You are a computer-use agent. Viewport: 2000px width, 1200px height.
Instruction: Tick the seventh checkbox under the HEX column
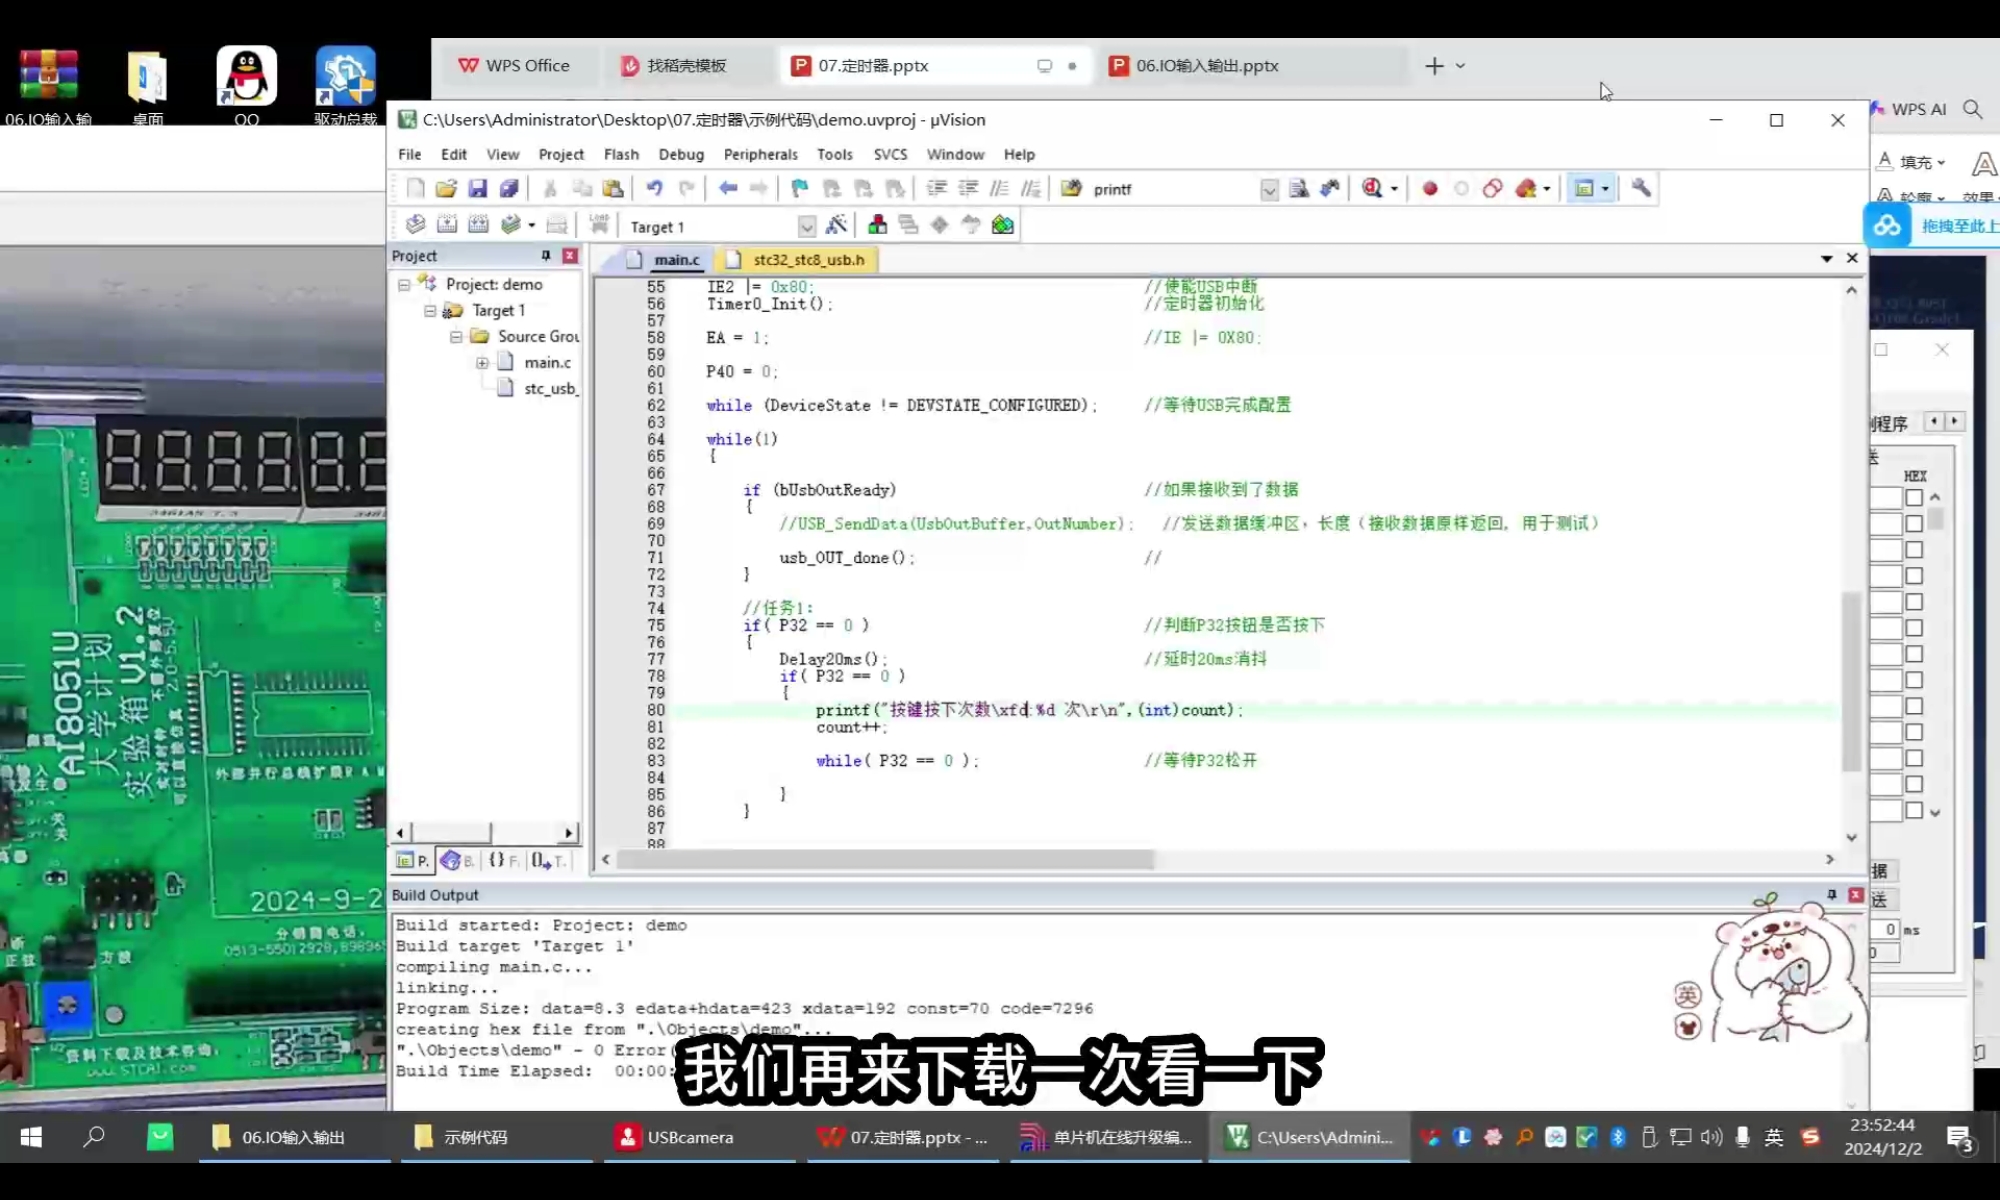(1914, 654)
